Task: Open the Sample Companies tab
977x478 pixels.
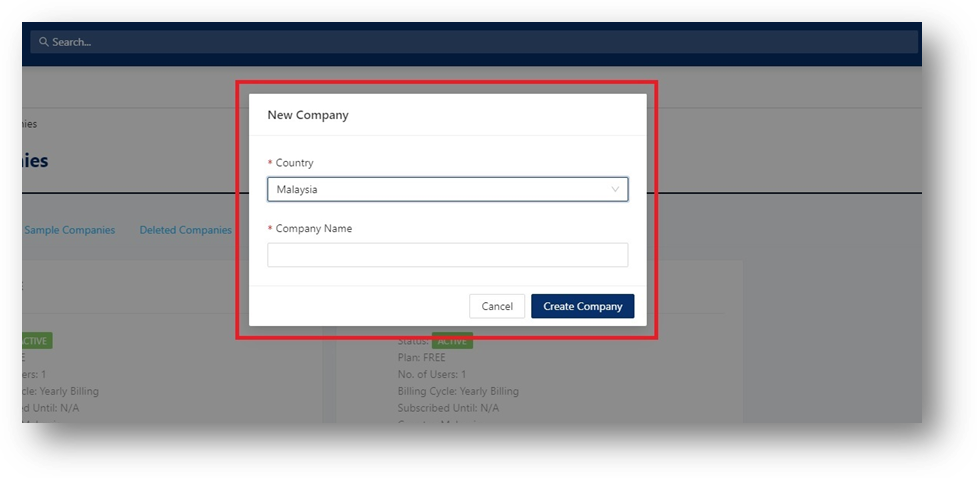Action: tap(69, 230)
